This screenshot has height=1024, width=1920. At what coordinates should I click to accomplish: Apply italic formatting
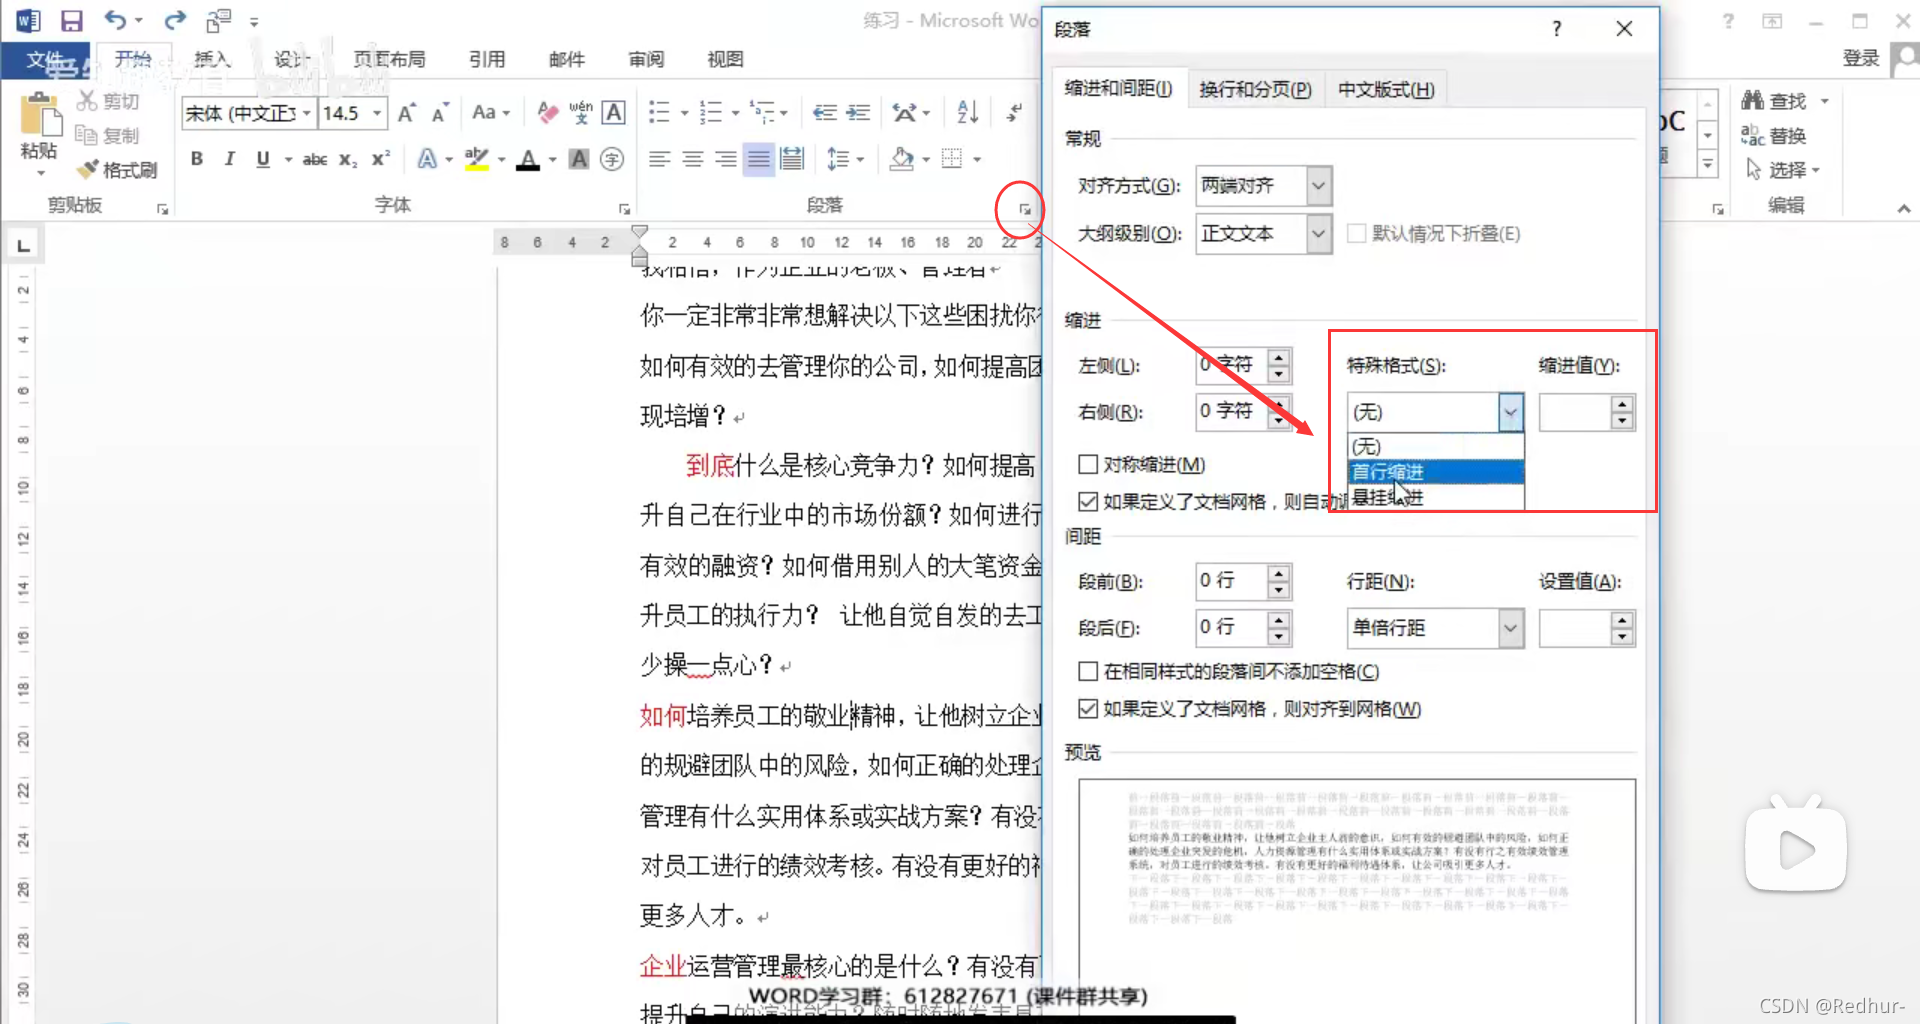point(229,159)
